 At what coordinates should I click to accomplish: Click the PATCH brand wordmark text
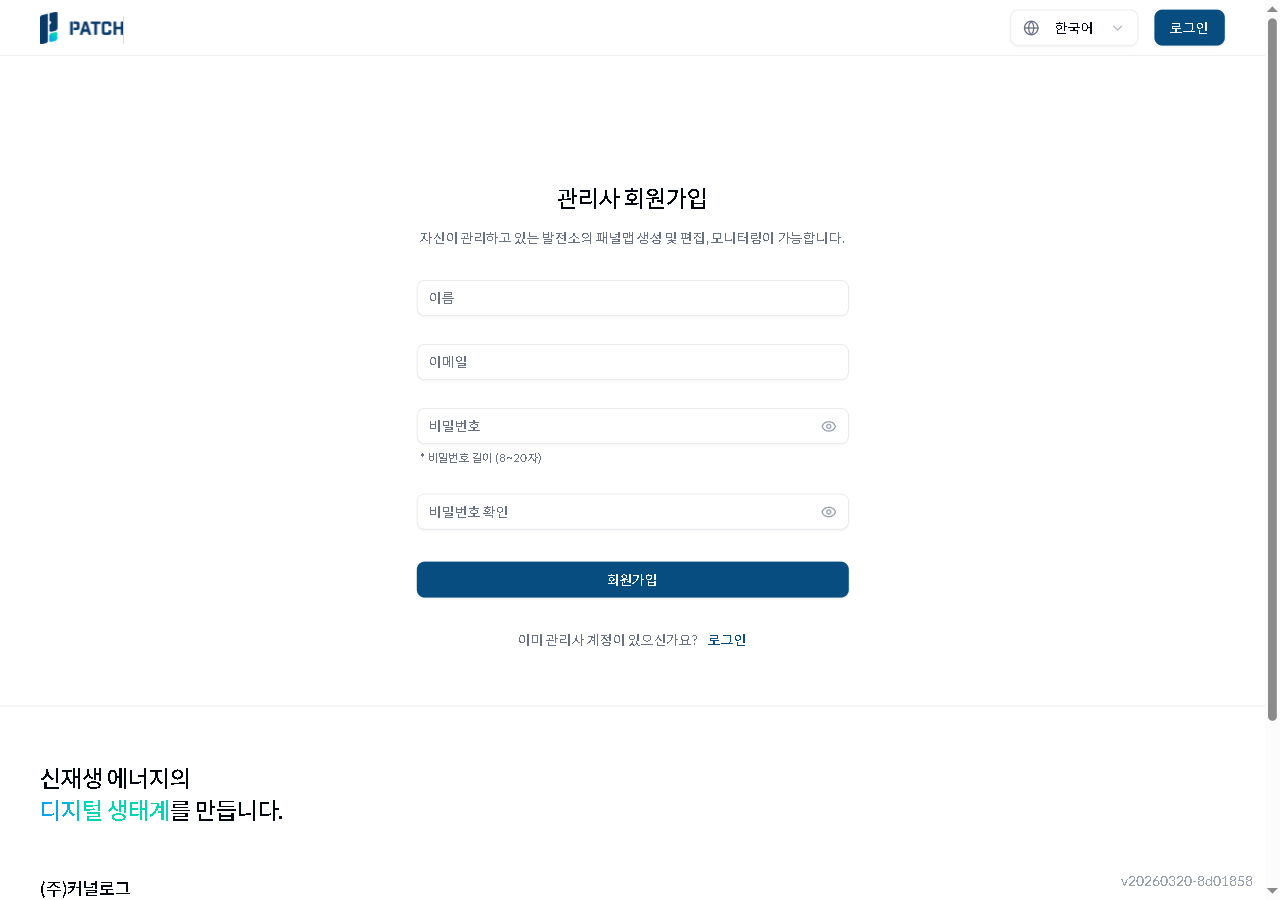(97, 28)
